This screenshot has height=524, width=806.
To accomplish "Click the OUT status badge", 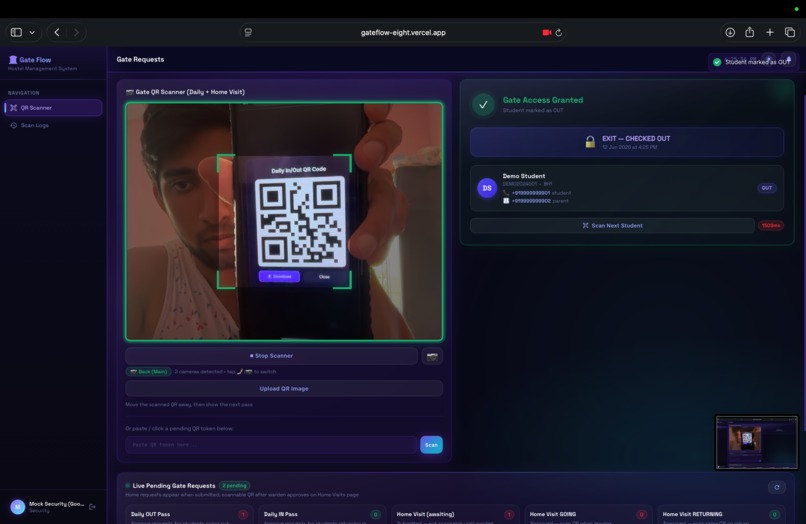I will (x=766, y=188).
